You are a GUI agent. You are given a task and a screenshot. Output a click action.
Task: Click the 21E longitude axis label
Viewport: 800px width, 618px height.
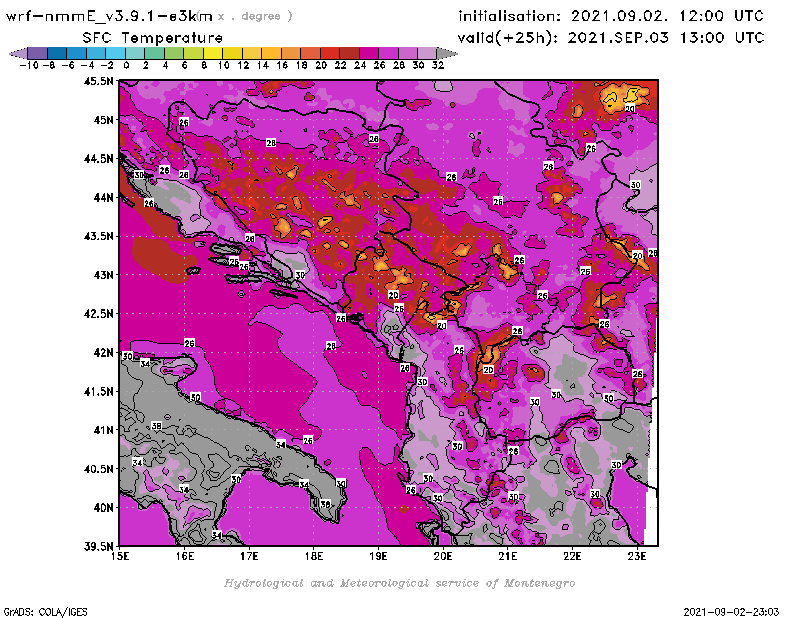[508, 556]
